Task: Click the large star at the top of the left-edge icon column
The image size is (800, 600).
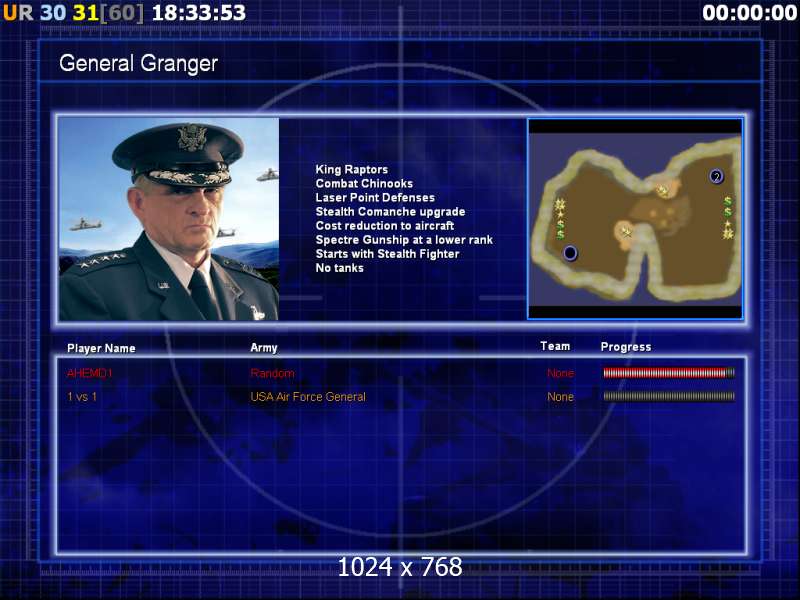Action: [x=560, y=205]
